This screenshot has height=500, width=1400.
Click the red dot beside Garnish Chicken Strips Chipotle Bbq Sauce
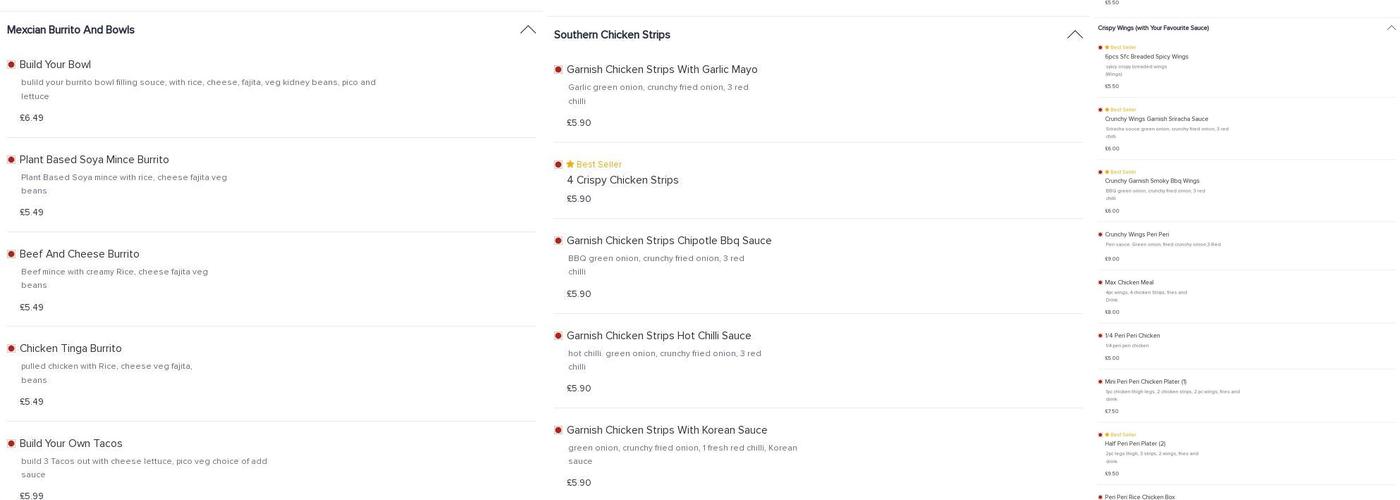(558, 241)
